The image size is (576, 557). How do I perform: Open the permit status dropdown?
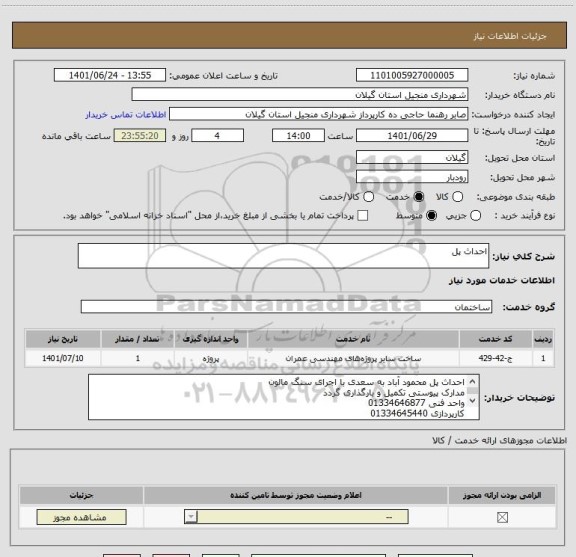[x=296, y=517]
